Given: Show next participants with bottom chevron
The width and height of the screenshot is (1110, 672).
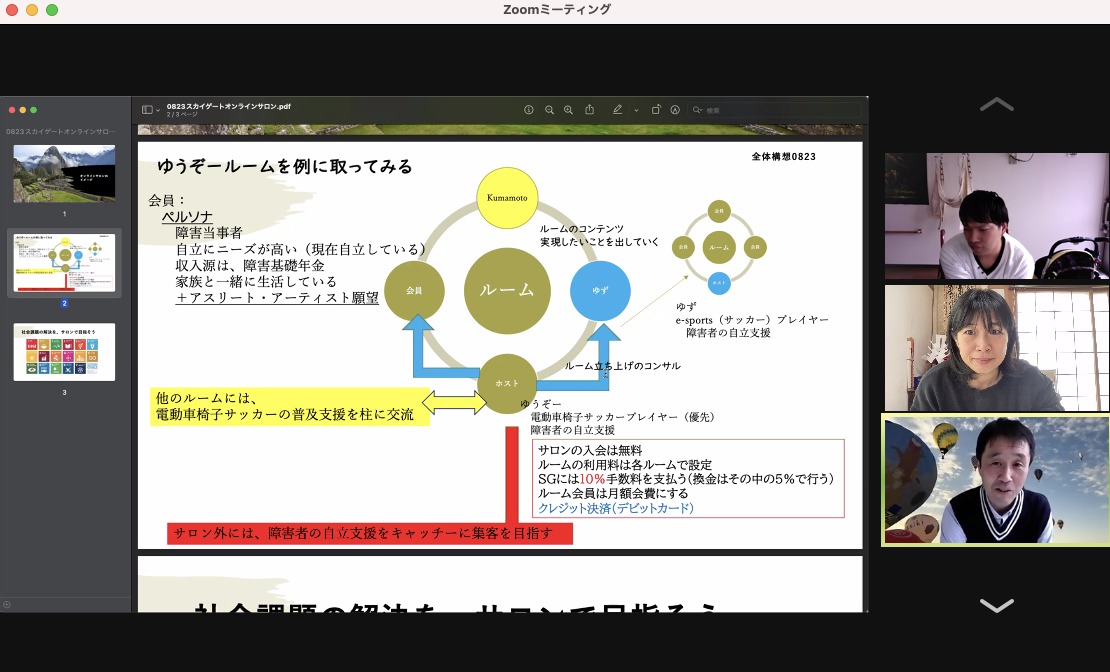Looking at the screenshot, I should click(996, 605).
